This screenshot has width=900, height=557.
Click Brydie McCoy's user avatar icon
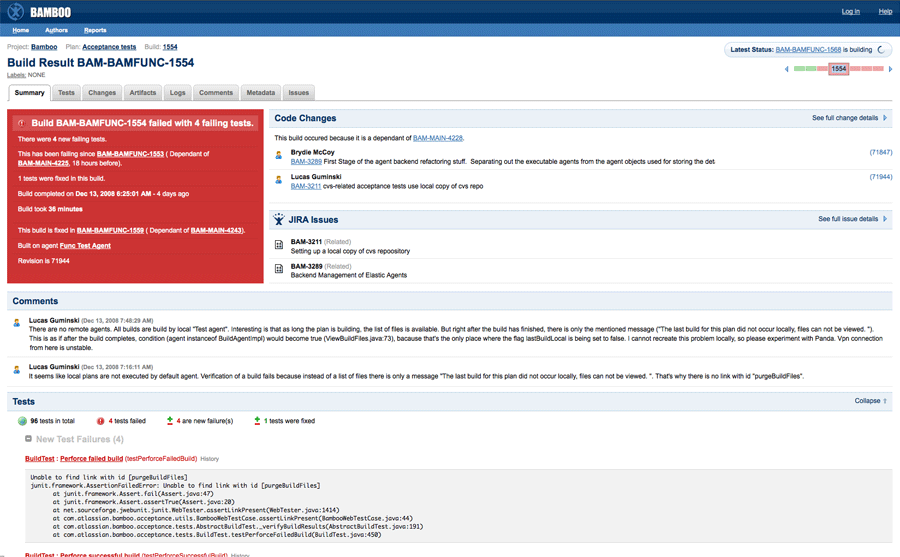click(x=278, y=155)
